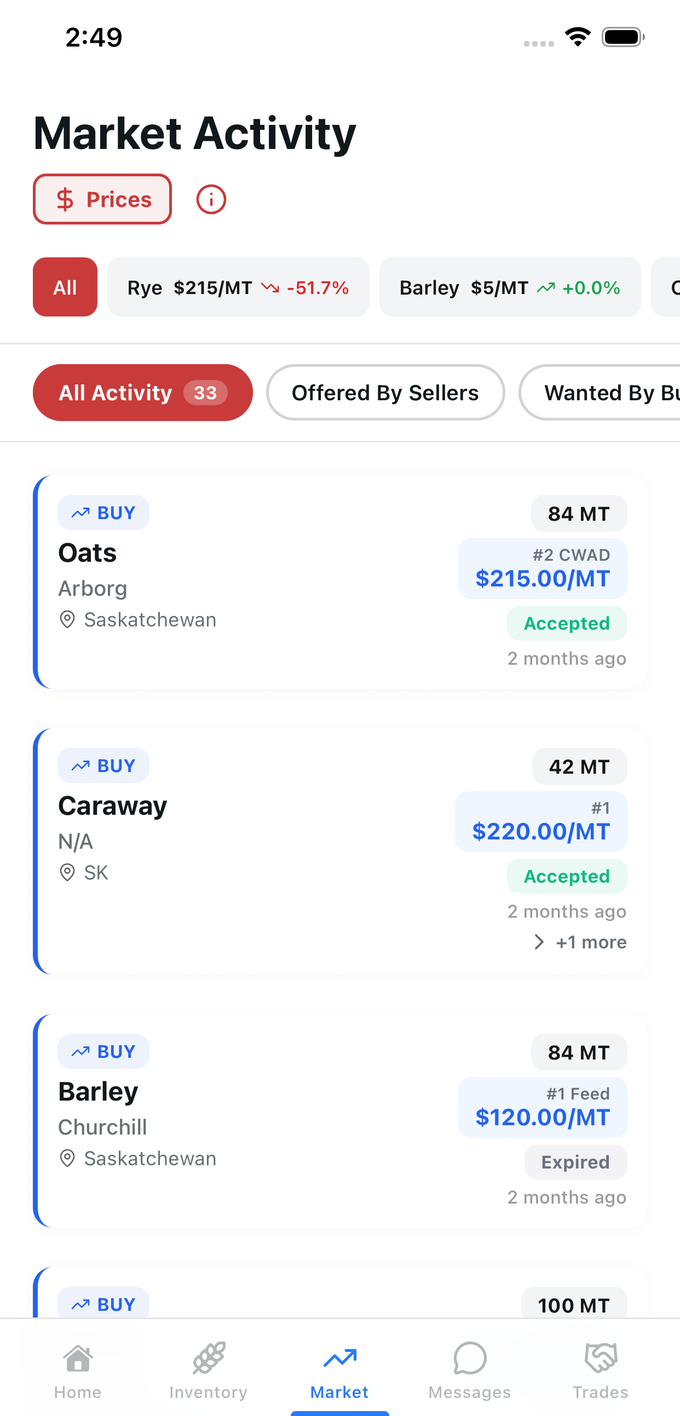
Task: Tap the info icon beside Prices
Action: click(210, 199)
